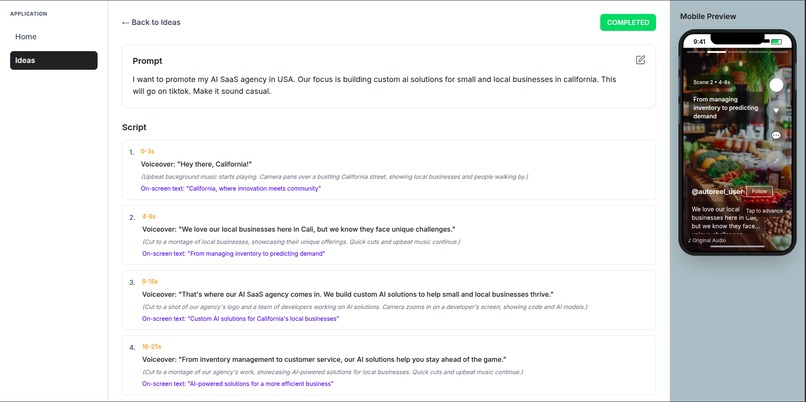The width and height of the screenshot is (806, 402).
Task: Click the 9-15s timestamp
Action: [150, 281]
